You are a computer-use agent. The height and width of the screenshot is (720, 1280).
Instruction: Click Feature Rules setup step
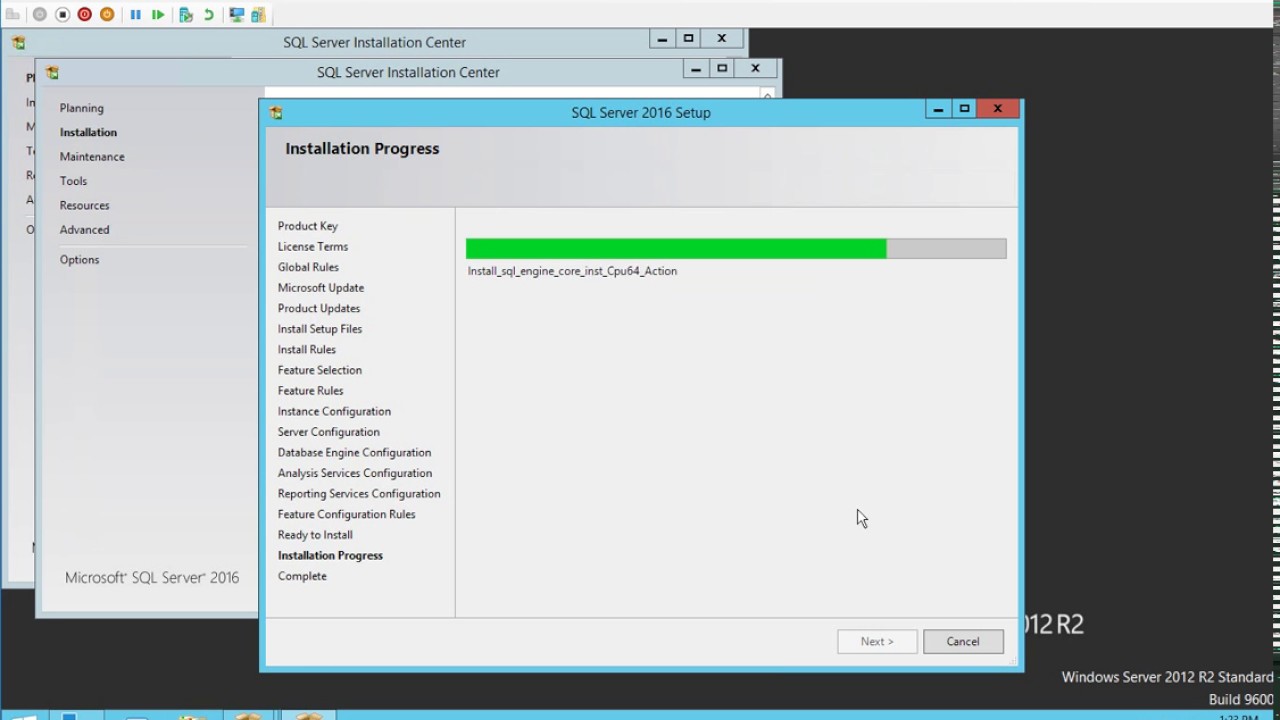click(x=310, y=391)
